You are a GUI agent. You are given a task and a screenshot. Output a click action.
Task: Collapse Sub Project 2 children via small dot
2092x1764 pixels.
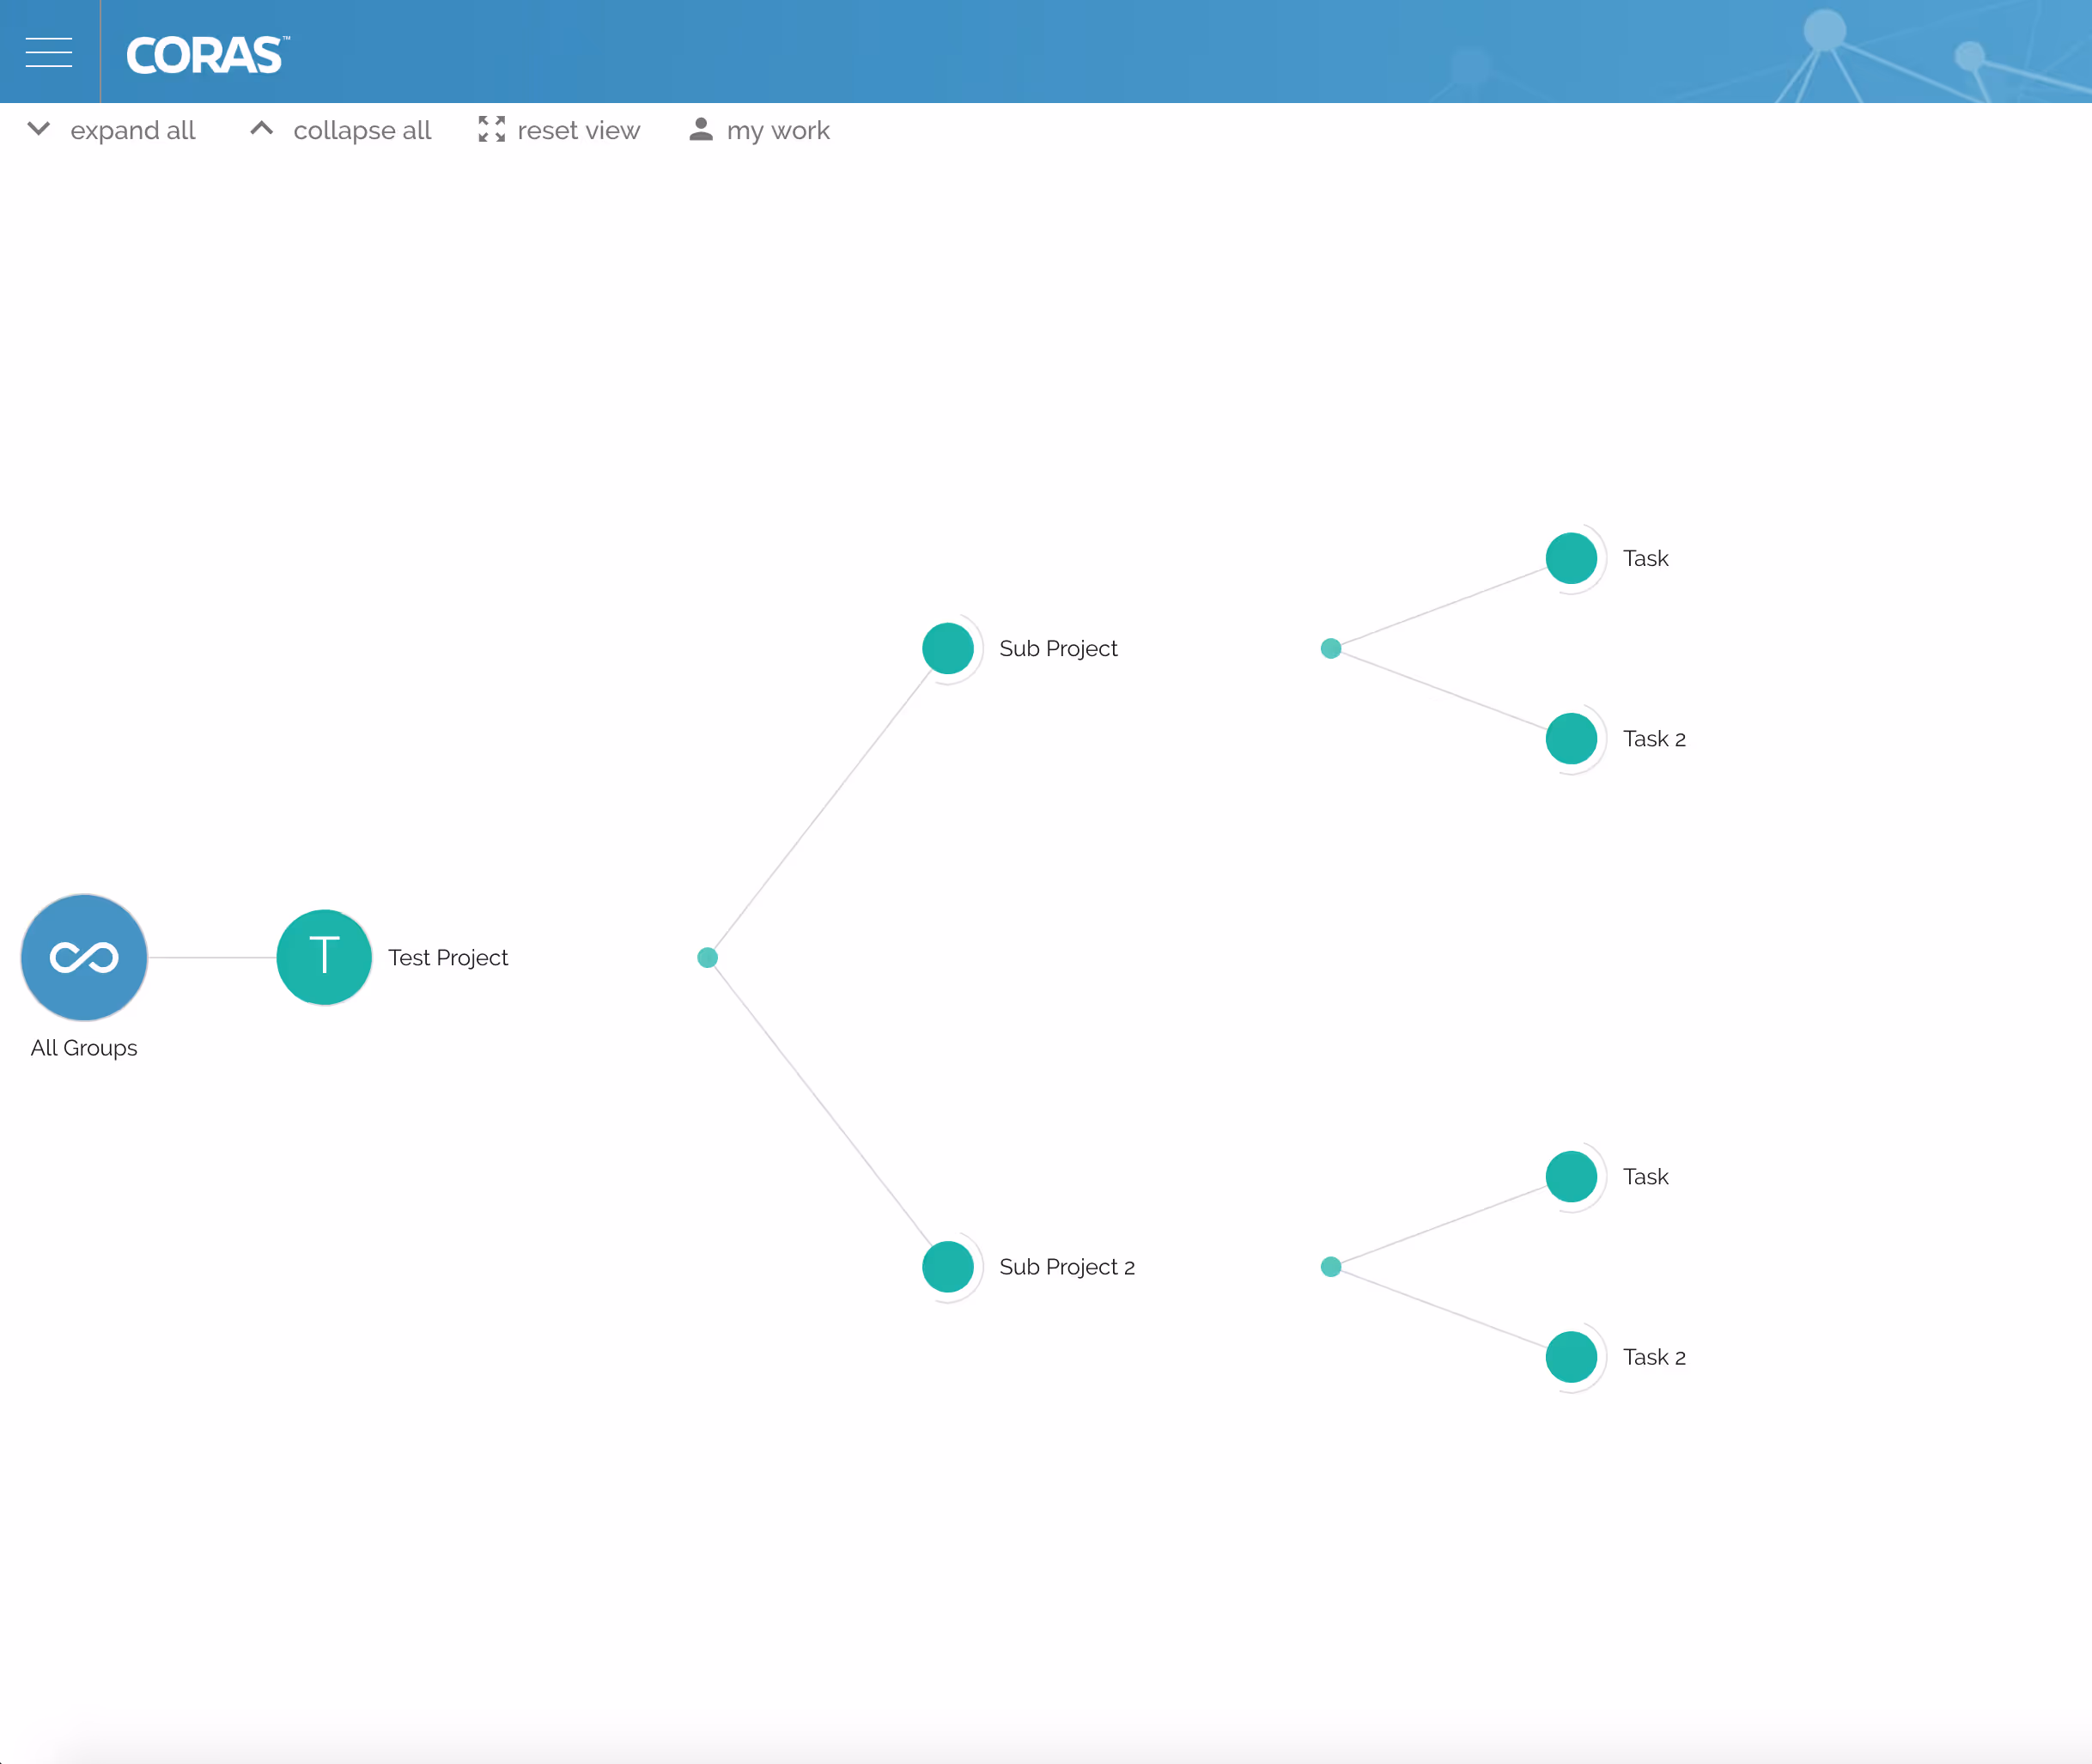tap(1330, 1266)
